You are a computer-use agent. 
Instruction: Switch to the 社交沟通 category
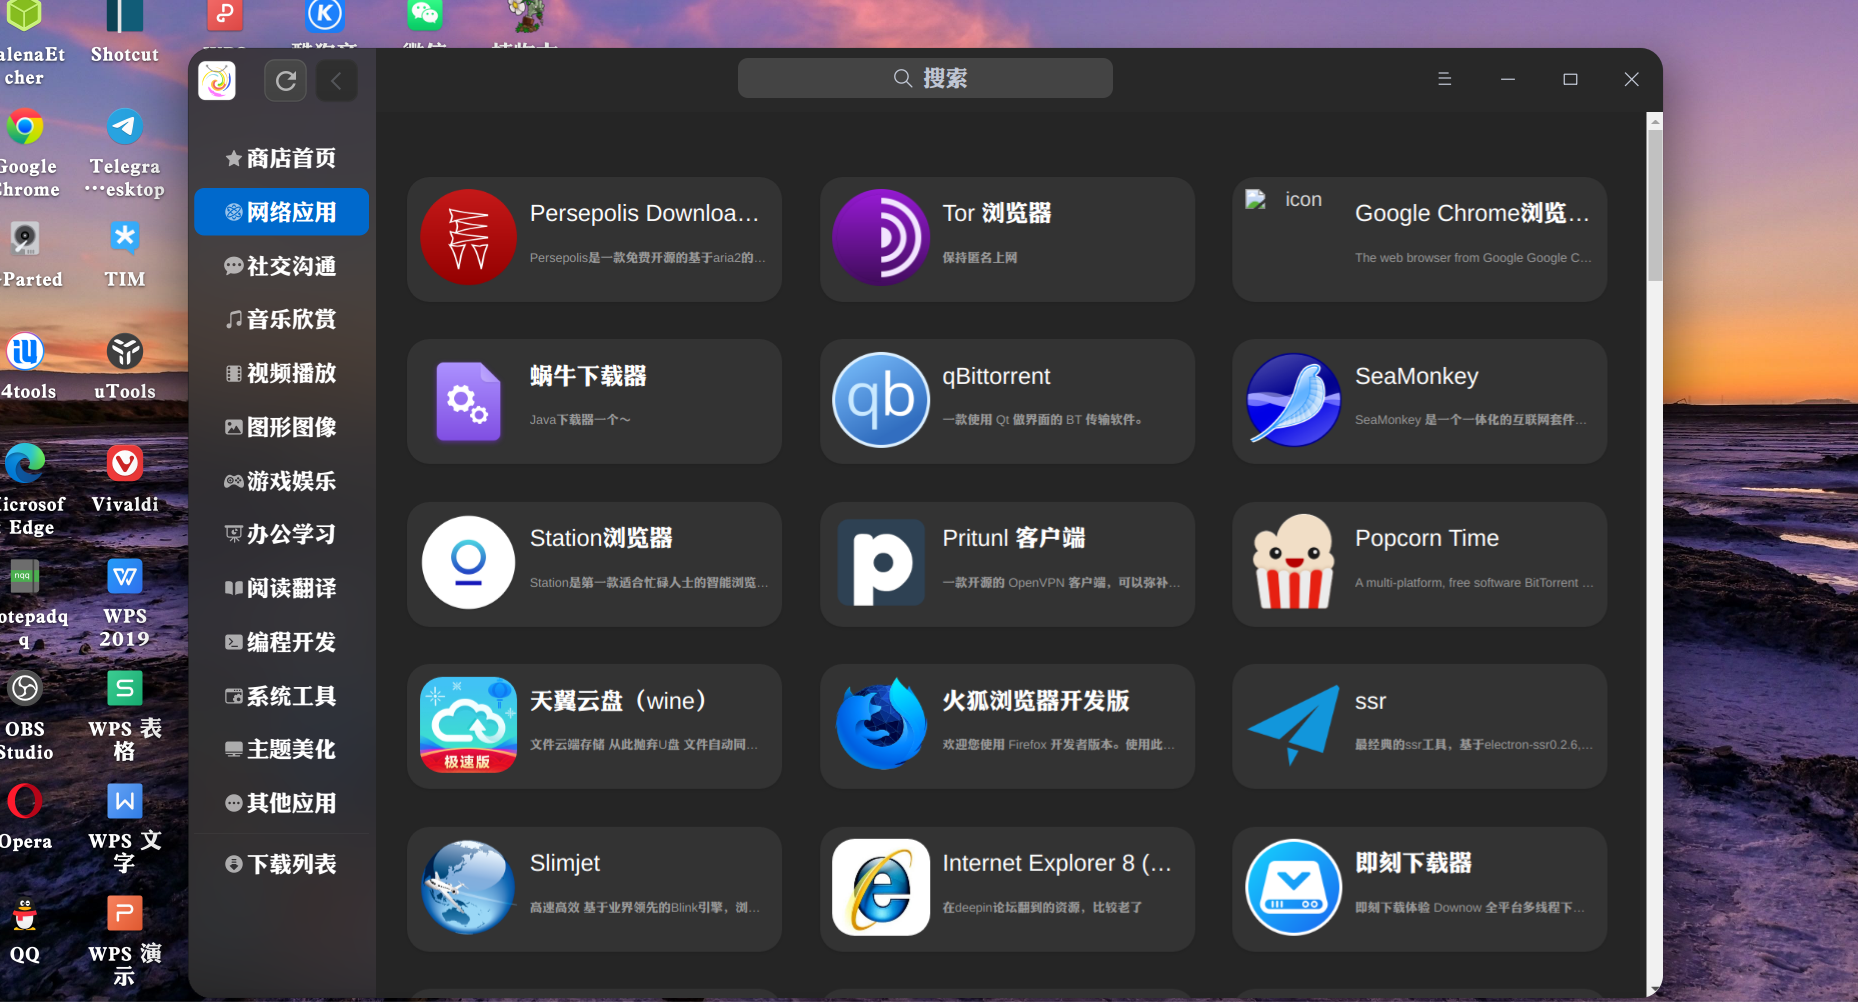(x=281, y=265)
